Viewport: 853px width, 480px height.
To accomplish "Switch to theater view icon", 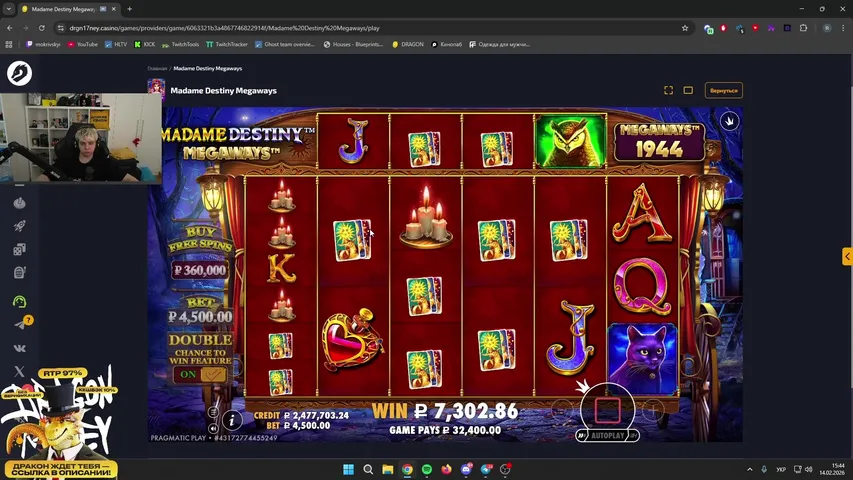I will (688, 90).
